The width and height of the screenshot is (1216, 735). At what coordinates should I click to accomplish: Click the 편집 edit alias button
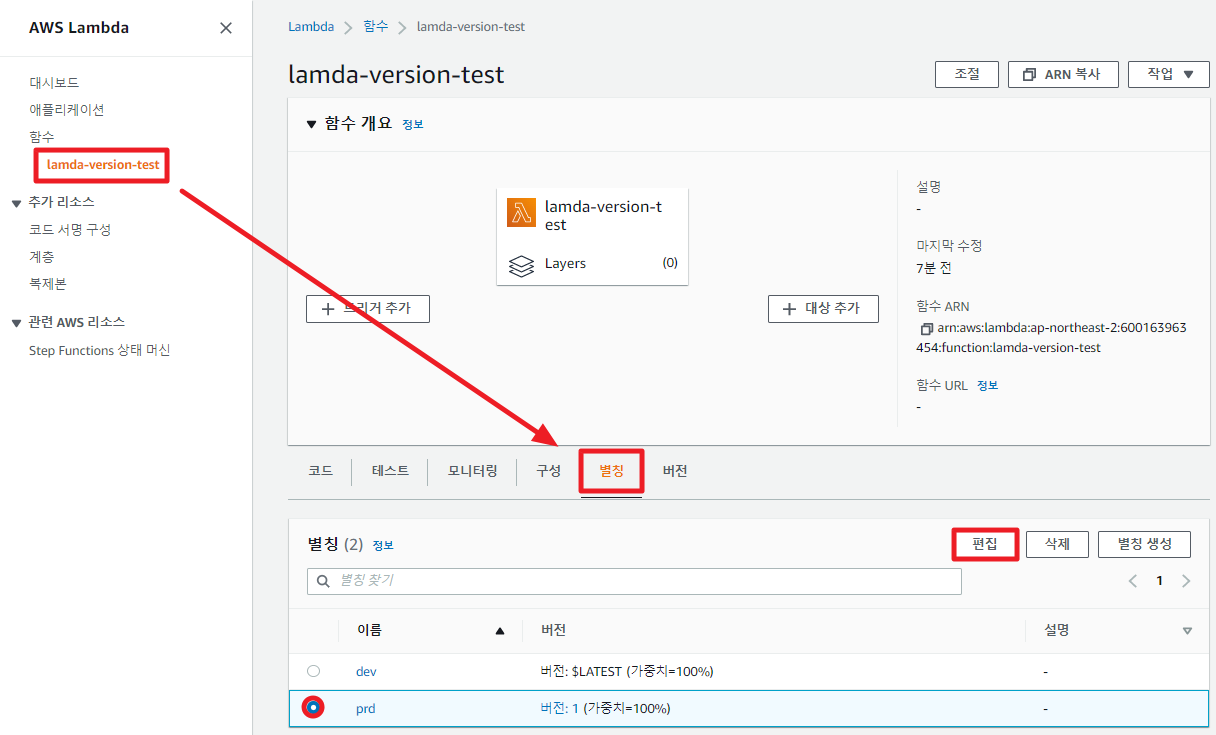985,544
